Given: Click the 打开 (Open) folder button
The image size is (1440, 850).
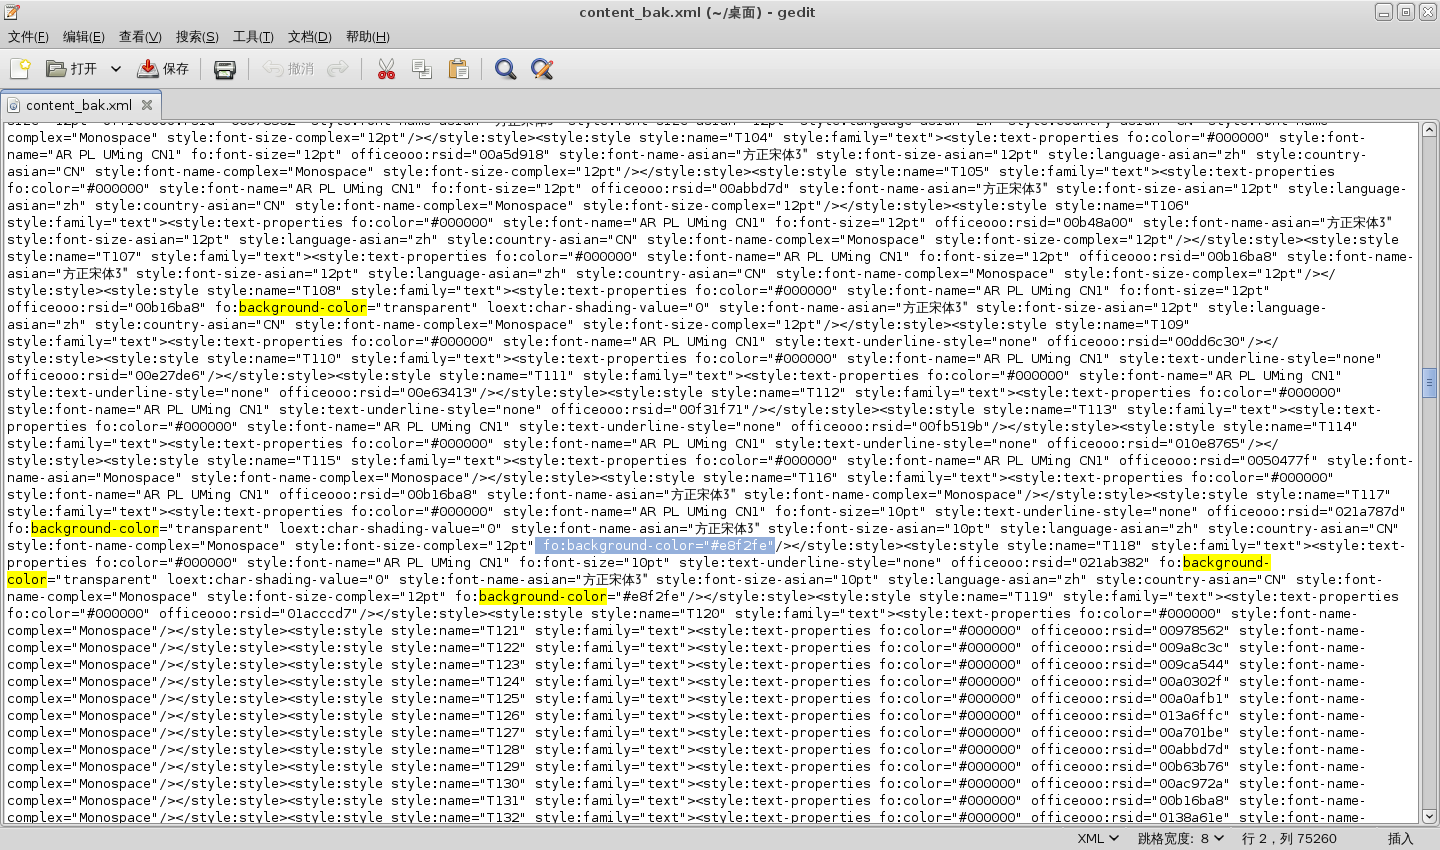Looking at the screenshot, I should [72, 69].
